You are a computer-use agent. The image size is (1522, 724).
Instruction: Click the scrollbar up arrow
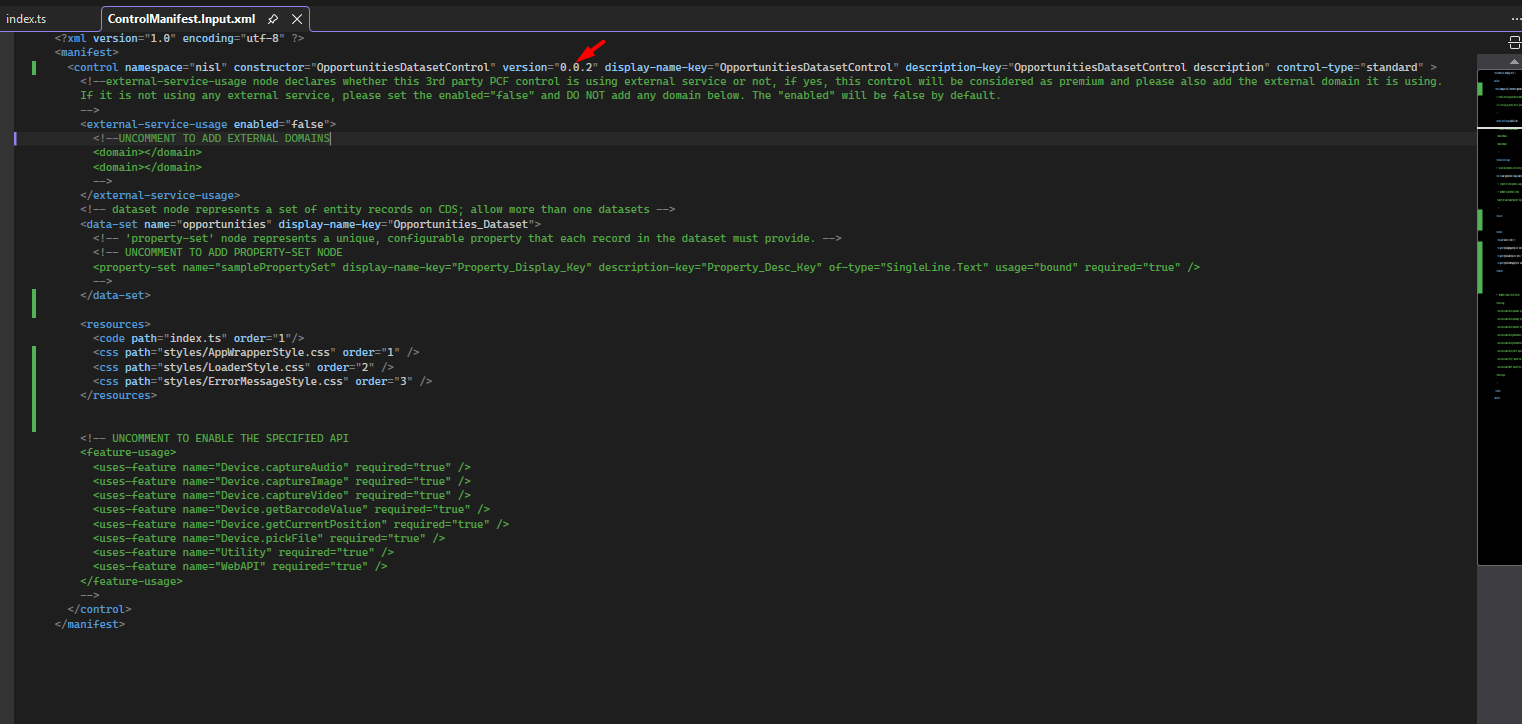point(1514,57)
